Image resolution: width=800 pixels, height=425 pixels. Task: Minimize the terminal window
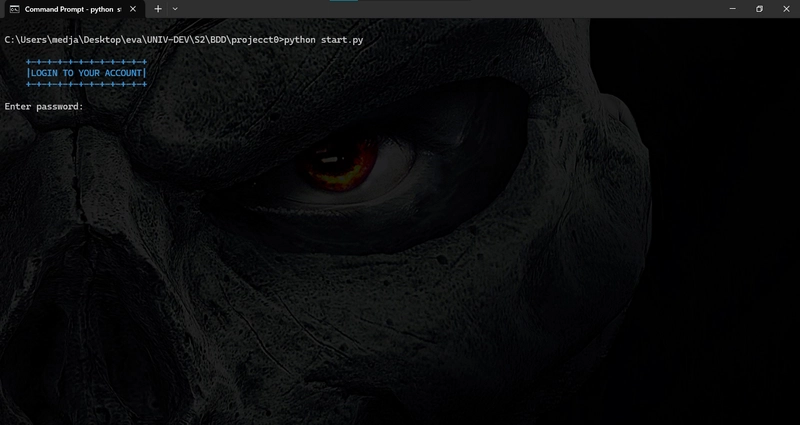[733, 9]
